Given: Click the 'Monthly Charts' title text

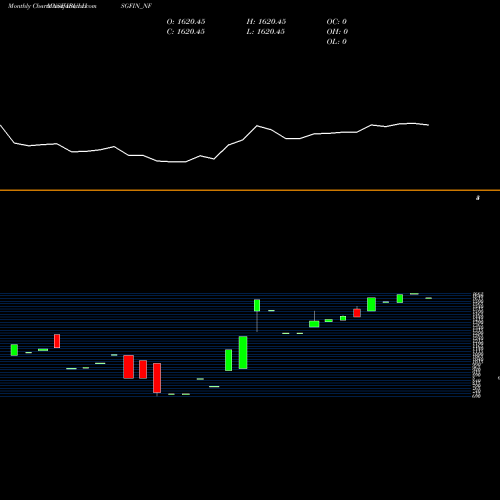Looking at the screenshot, I should point(28,6).
